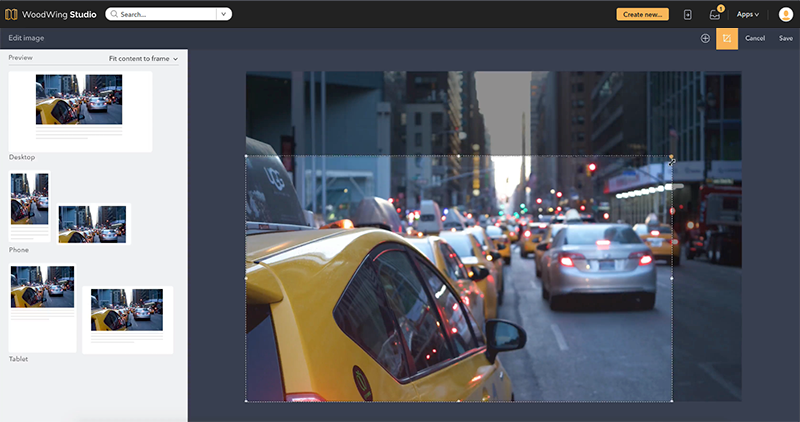Click the Phone label text
The height and width of the screenshot is (422, 800).
coord(19,250)
